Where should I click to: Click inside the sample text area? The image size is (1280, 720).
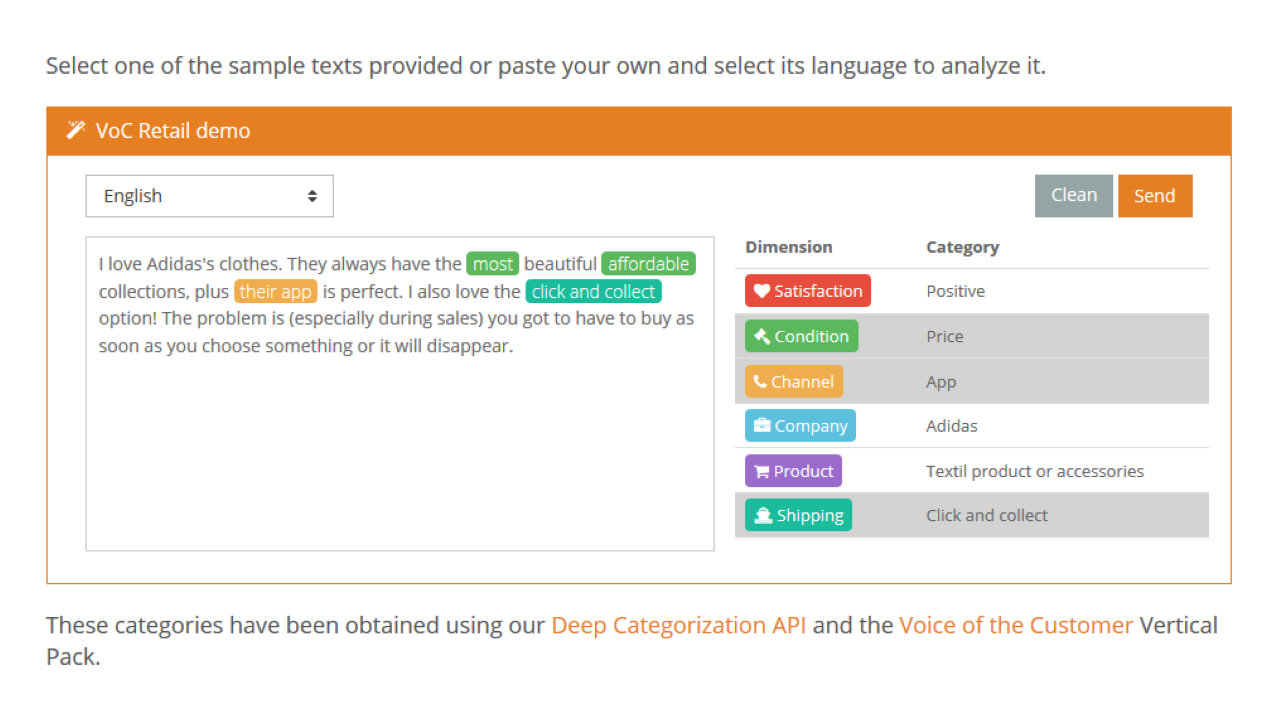pyautogui.click(x=400, y=450)
